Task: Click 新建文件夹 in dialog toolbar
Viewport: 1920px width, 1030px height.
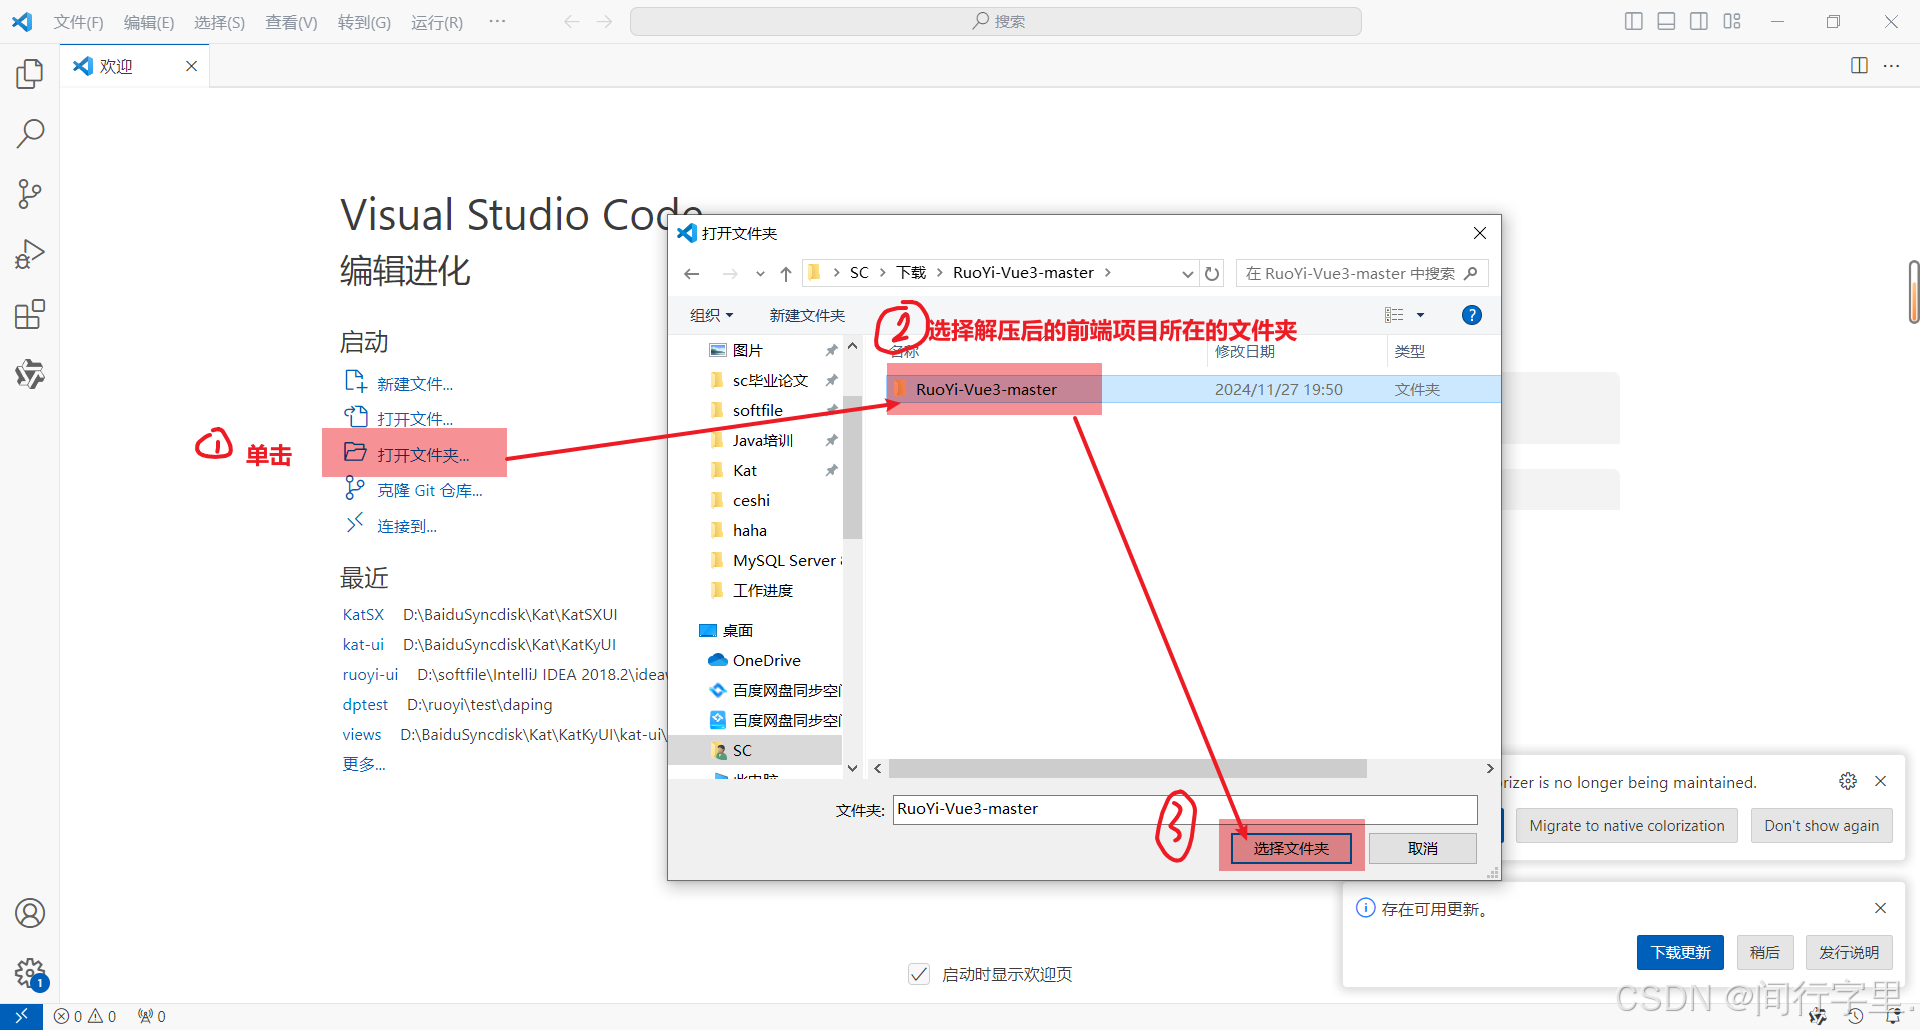Action: tap(807, 315)
